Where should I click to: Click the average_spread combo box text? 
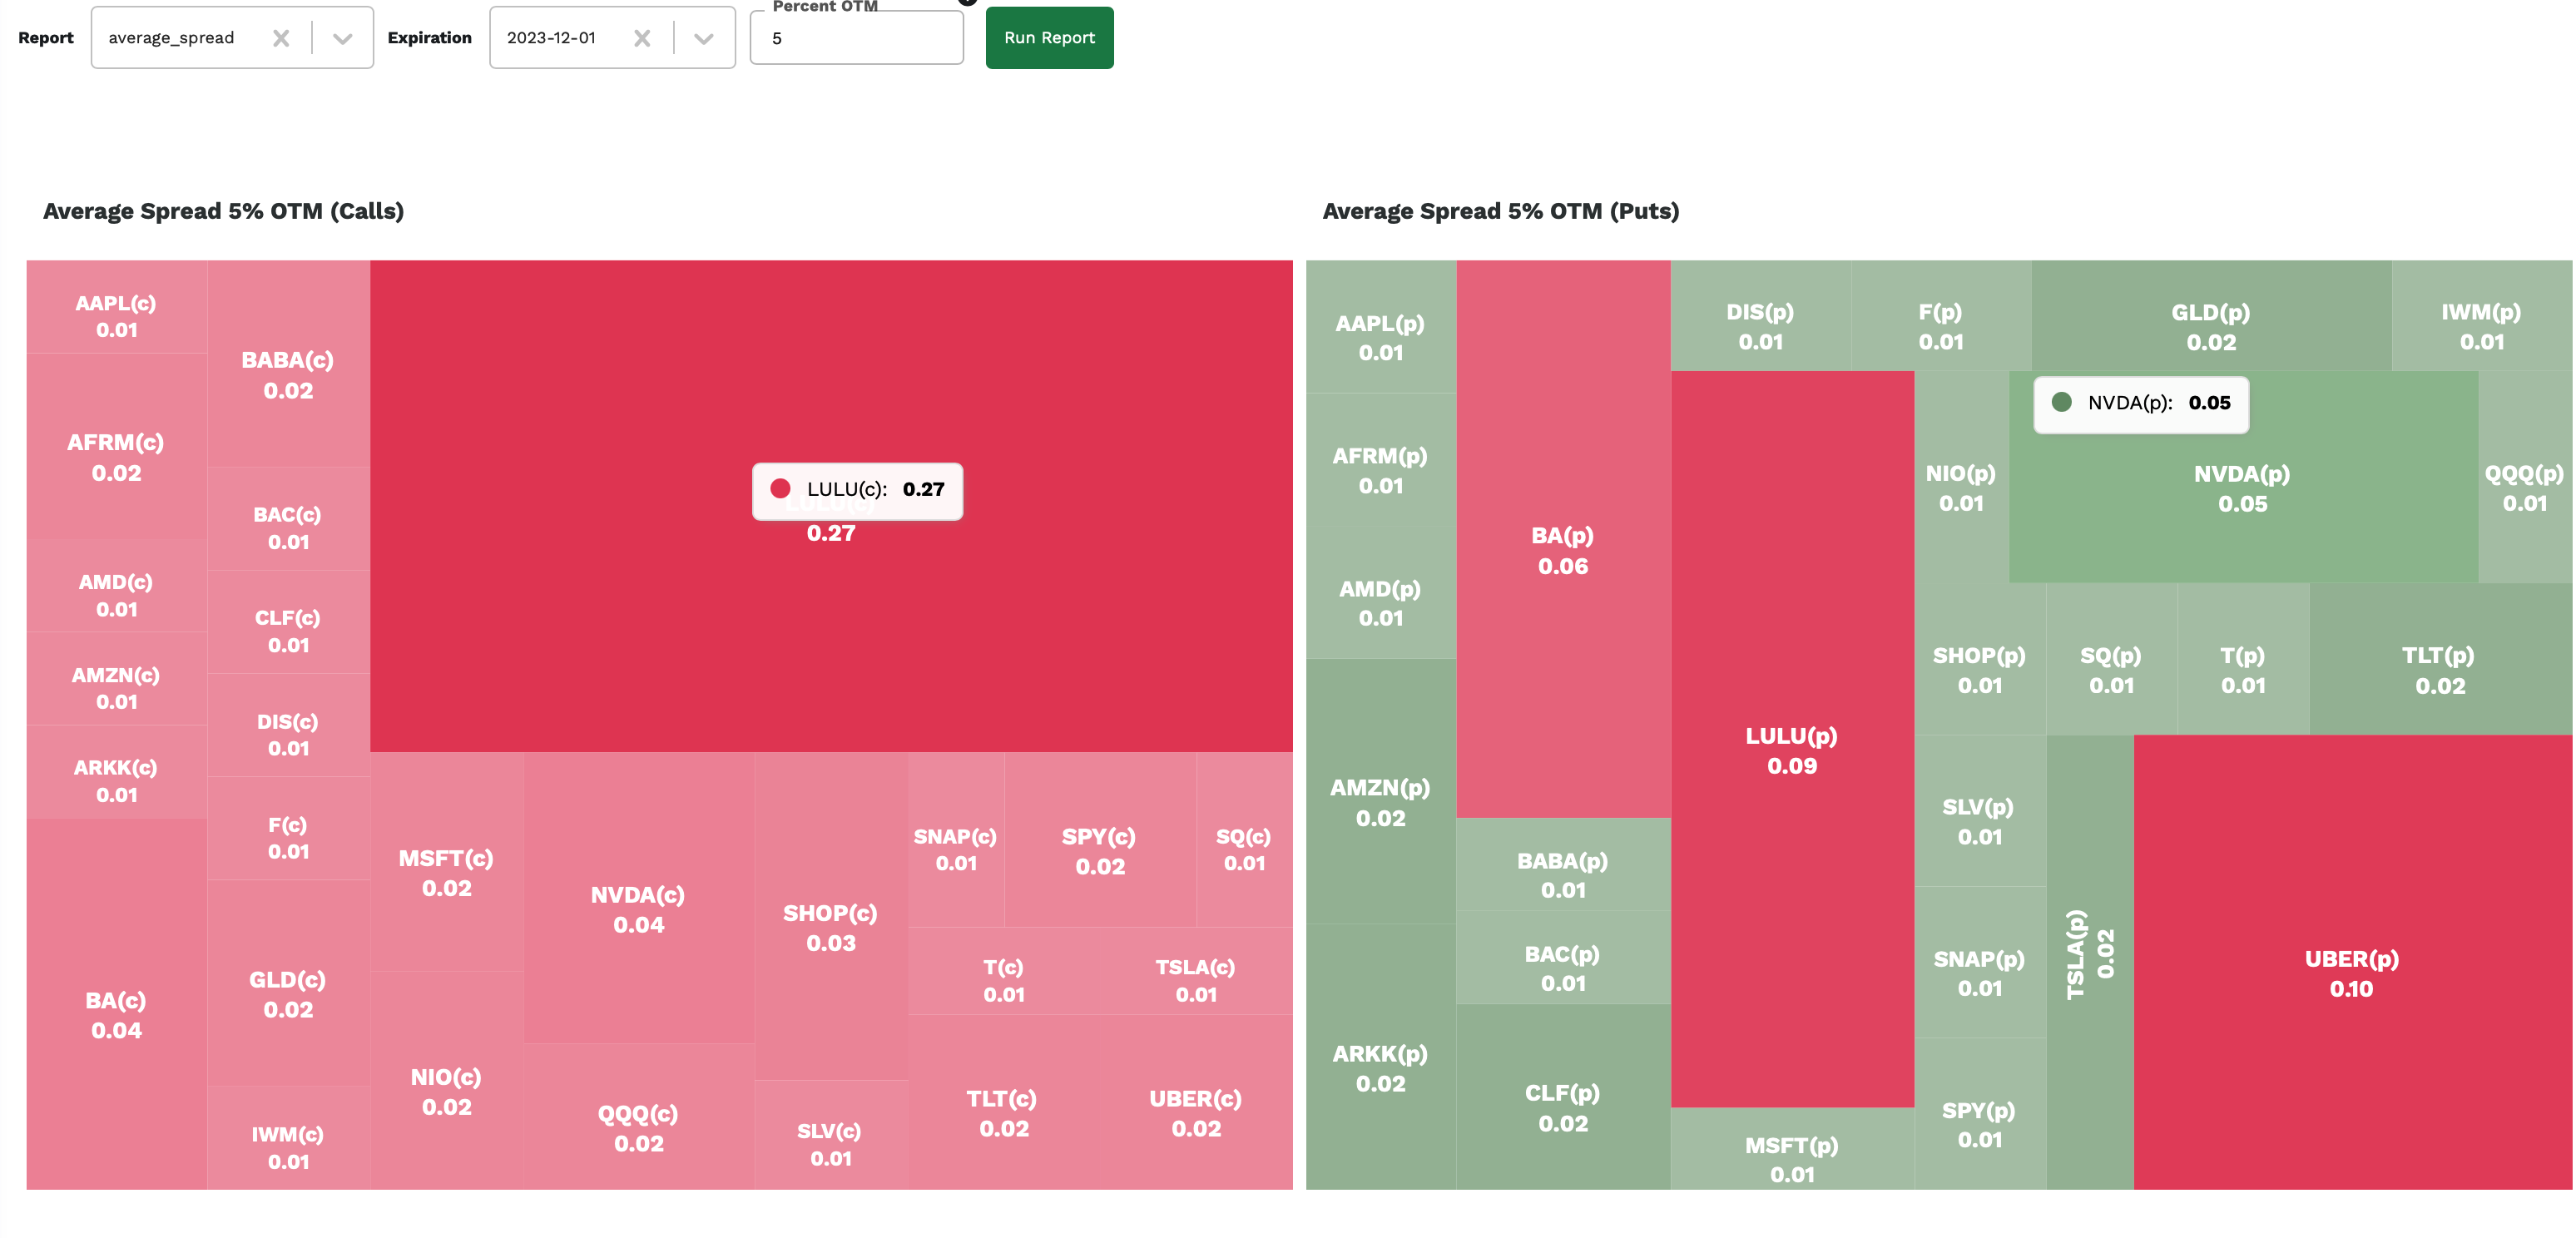(x=171, y=38)
